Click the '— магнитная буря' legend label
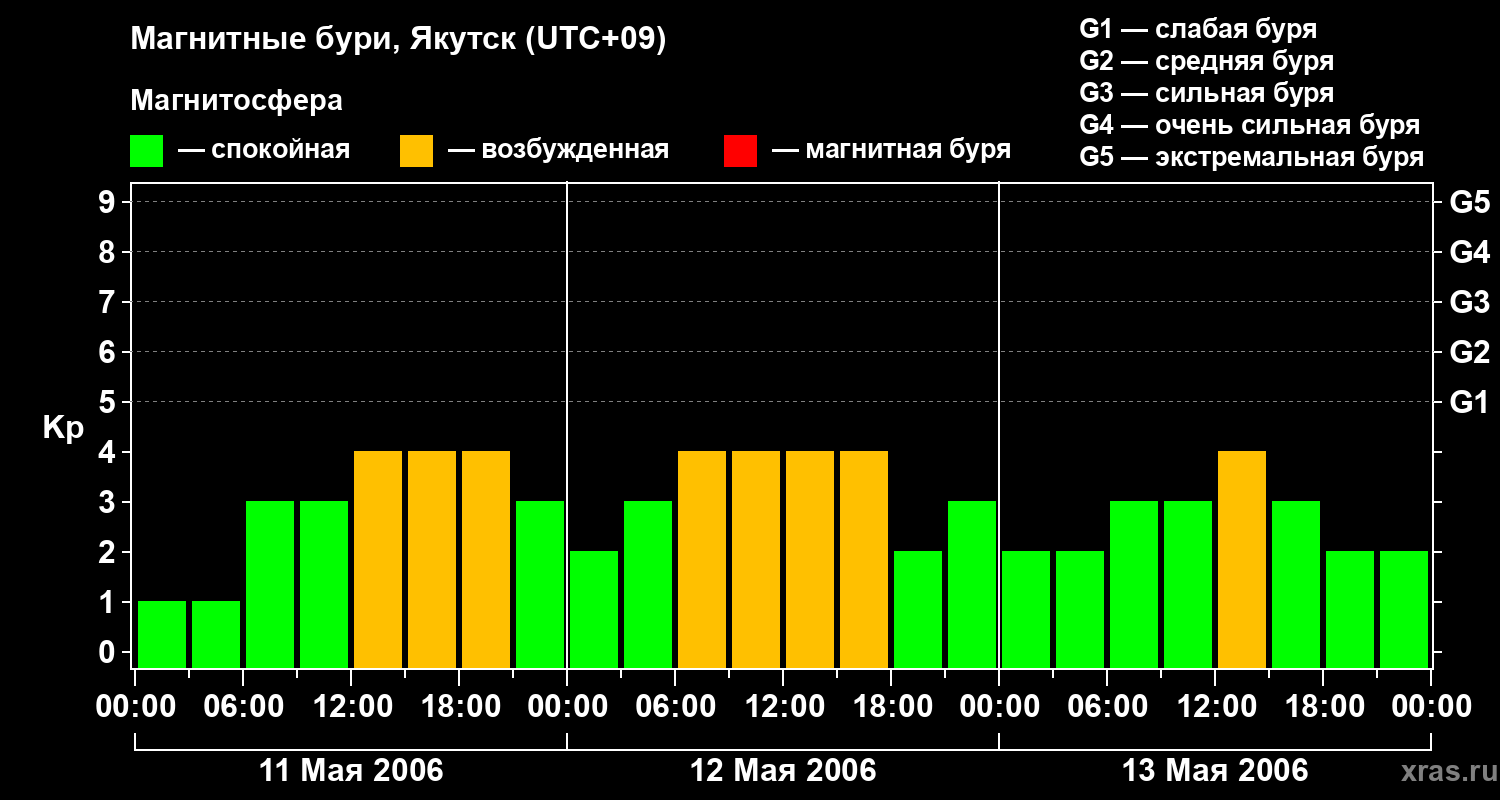1500x800 pixels. click(x=891, y=151)
